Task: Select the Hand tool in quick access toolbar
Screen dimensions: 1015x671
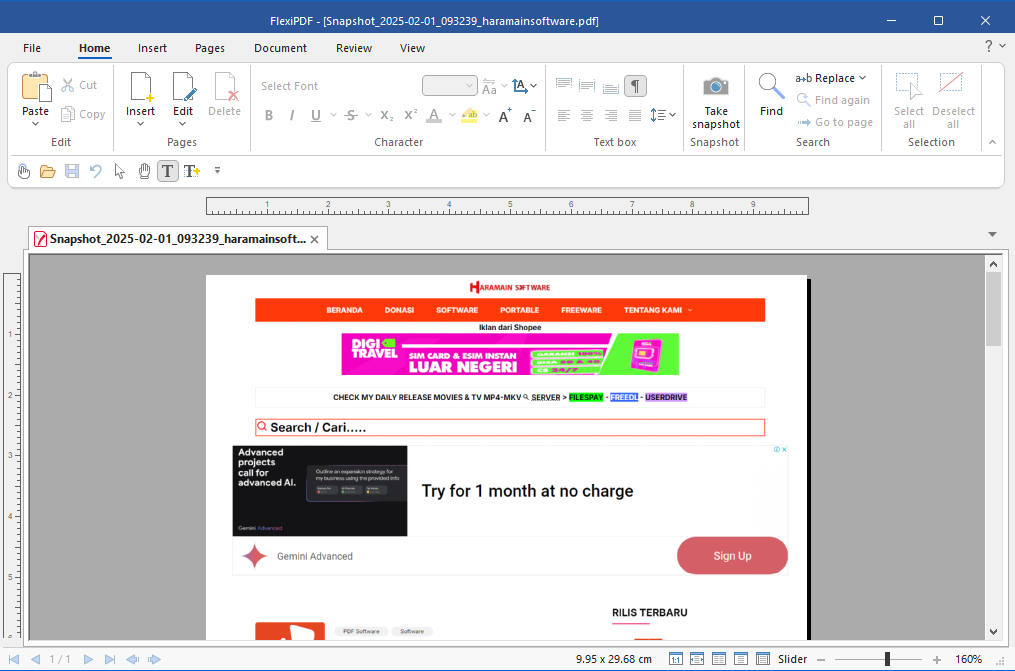Action: click(x=144, y=171)
